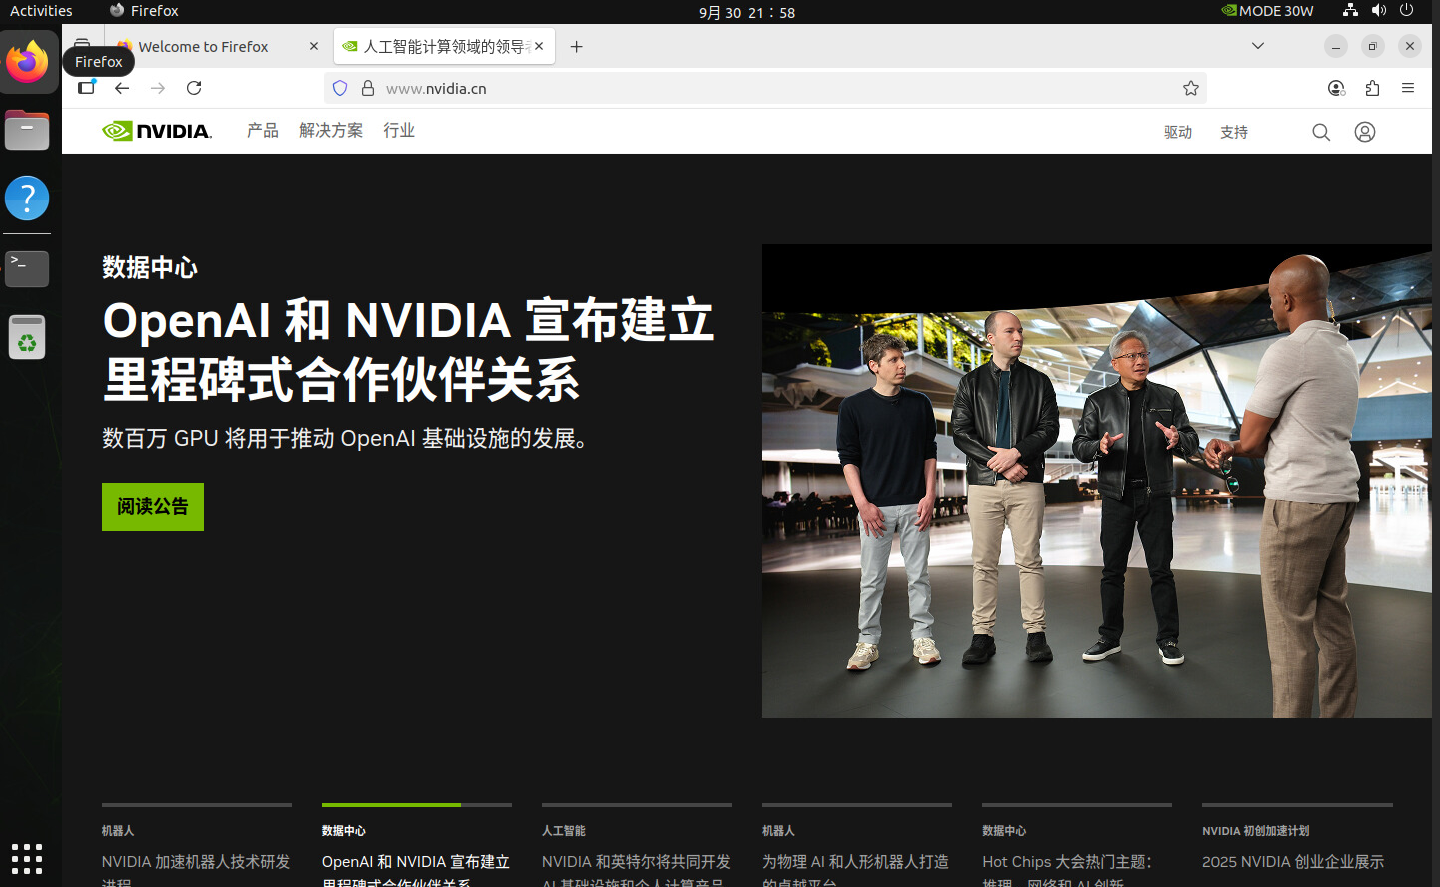Open the Help icon in the dock
This screenshot has width=1440, height=887.
(27, 198)
